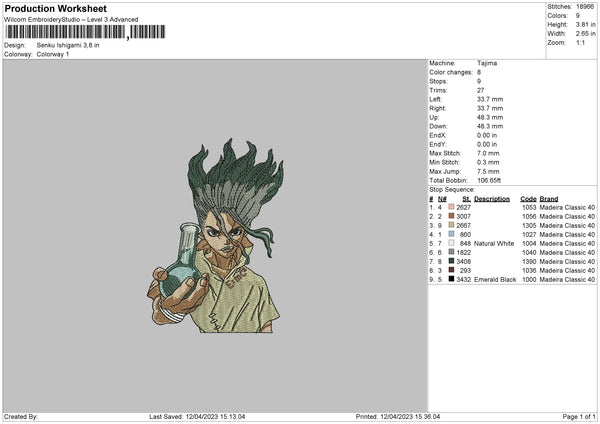This screenshot has width=600, height=424.
Task: Click the Total Bobbin value 106.65ft
Action: click(489, 181)
